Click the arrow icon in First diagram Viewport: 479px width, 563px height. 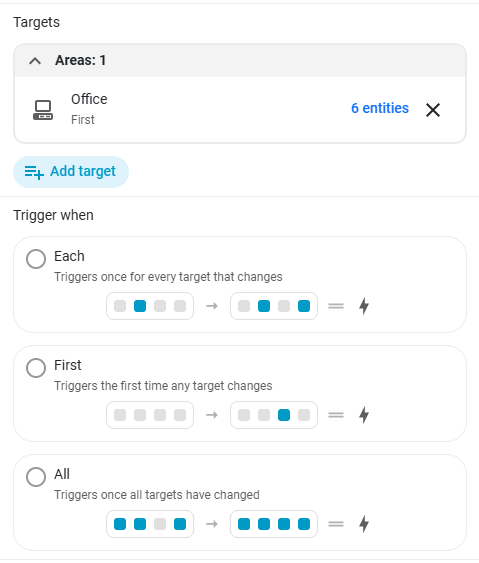pos(212,415)
